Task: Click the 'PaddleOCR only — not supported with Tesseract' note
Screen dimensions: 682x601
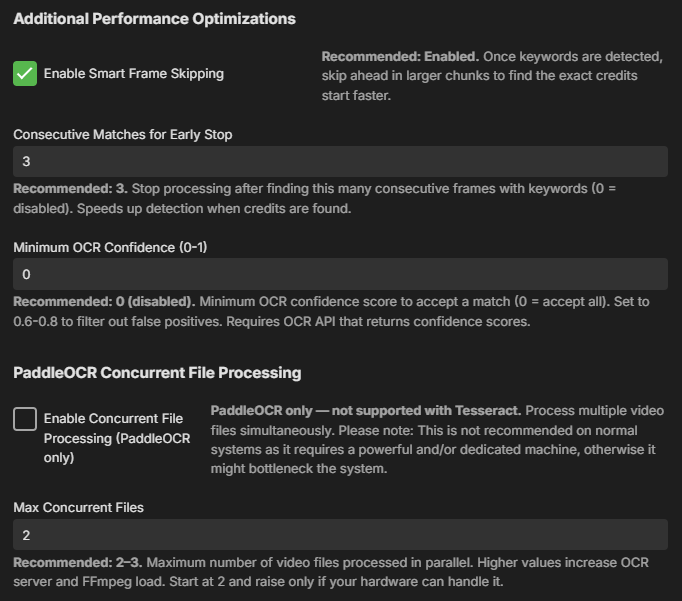Action: click(366, 411)
